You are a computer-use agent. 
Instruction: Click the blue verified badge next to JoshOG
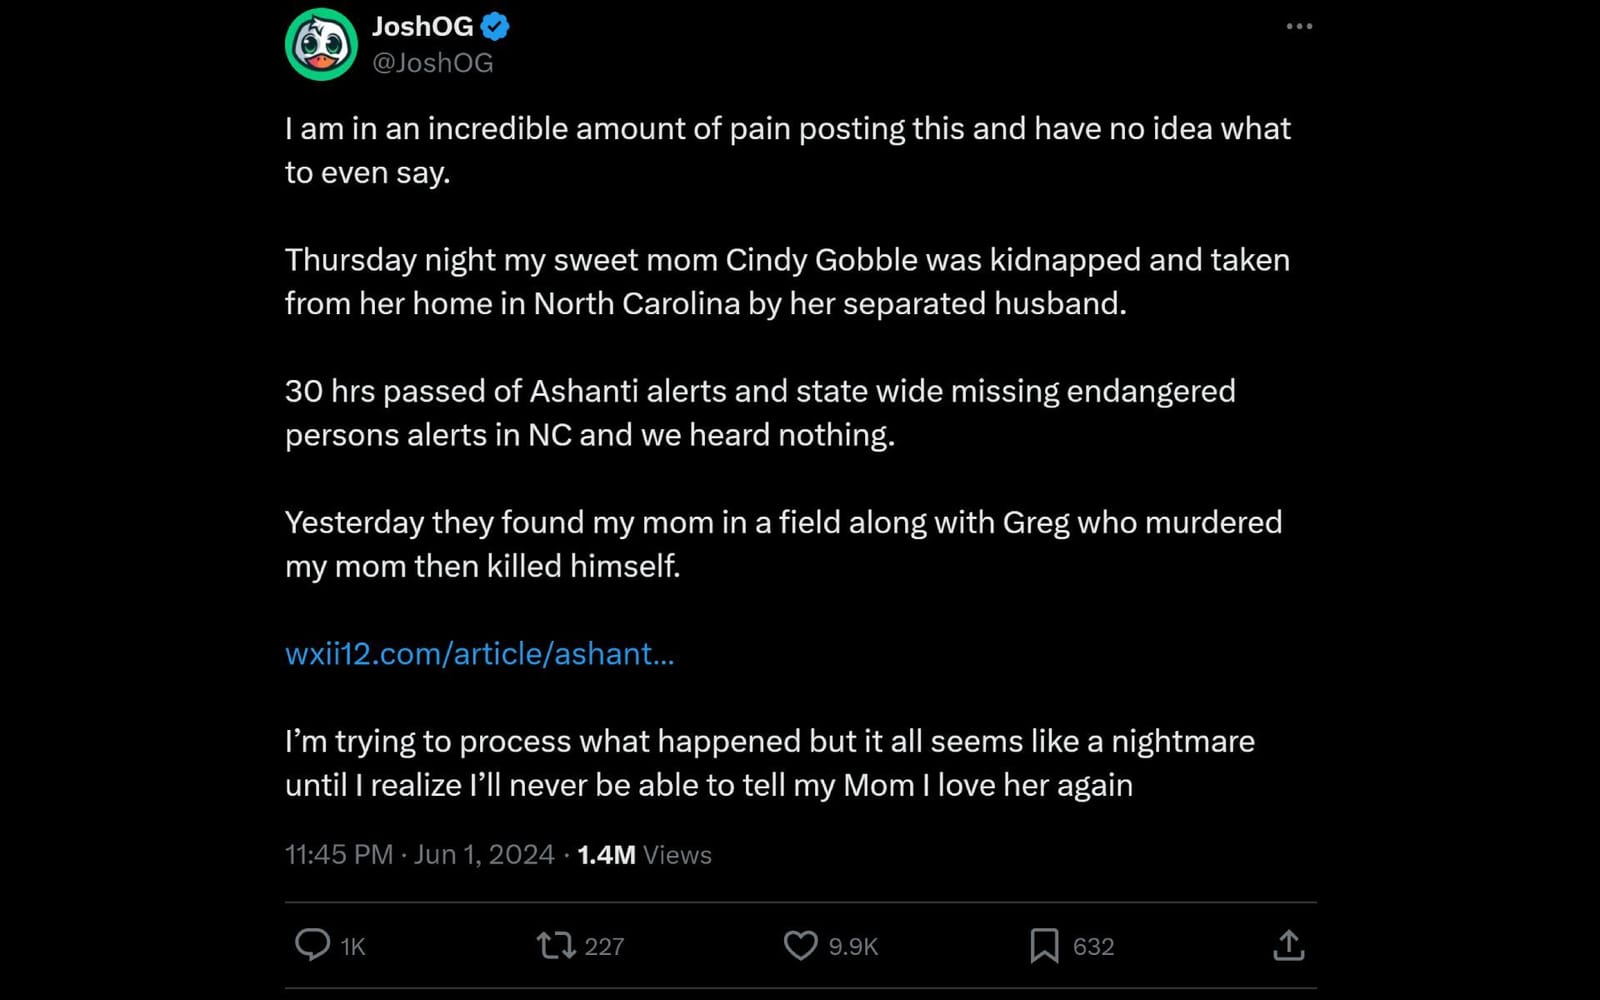click(x=492, y=26)
